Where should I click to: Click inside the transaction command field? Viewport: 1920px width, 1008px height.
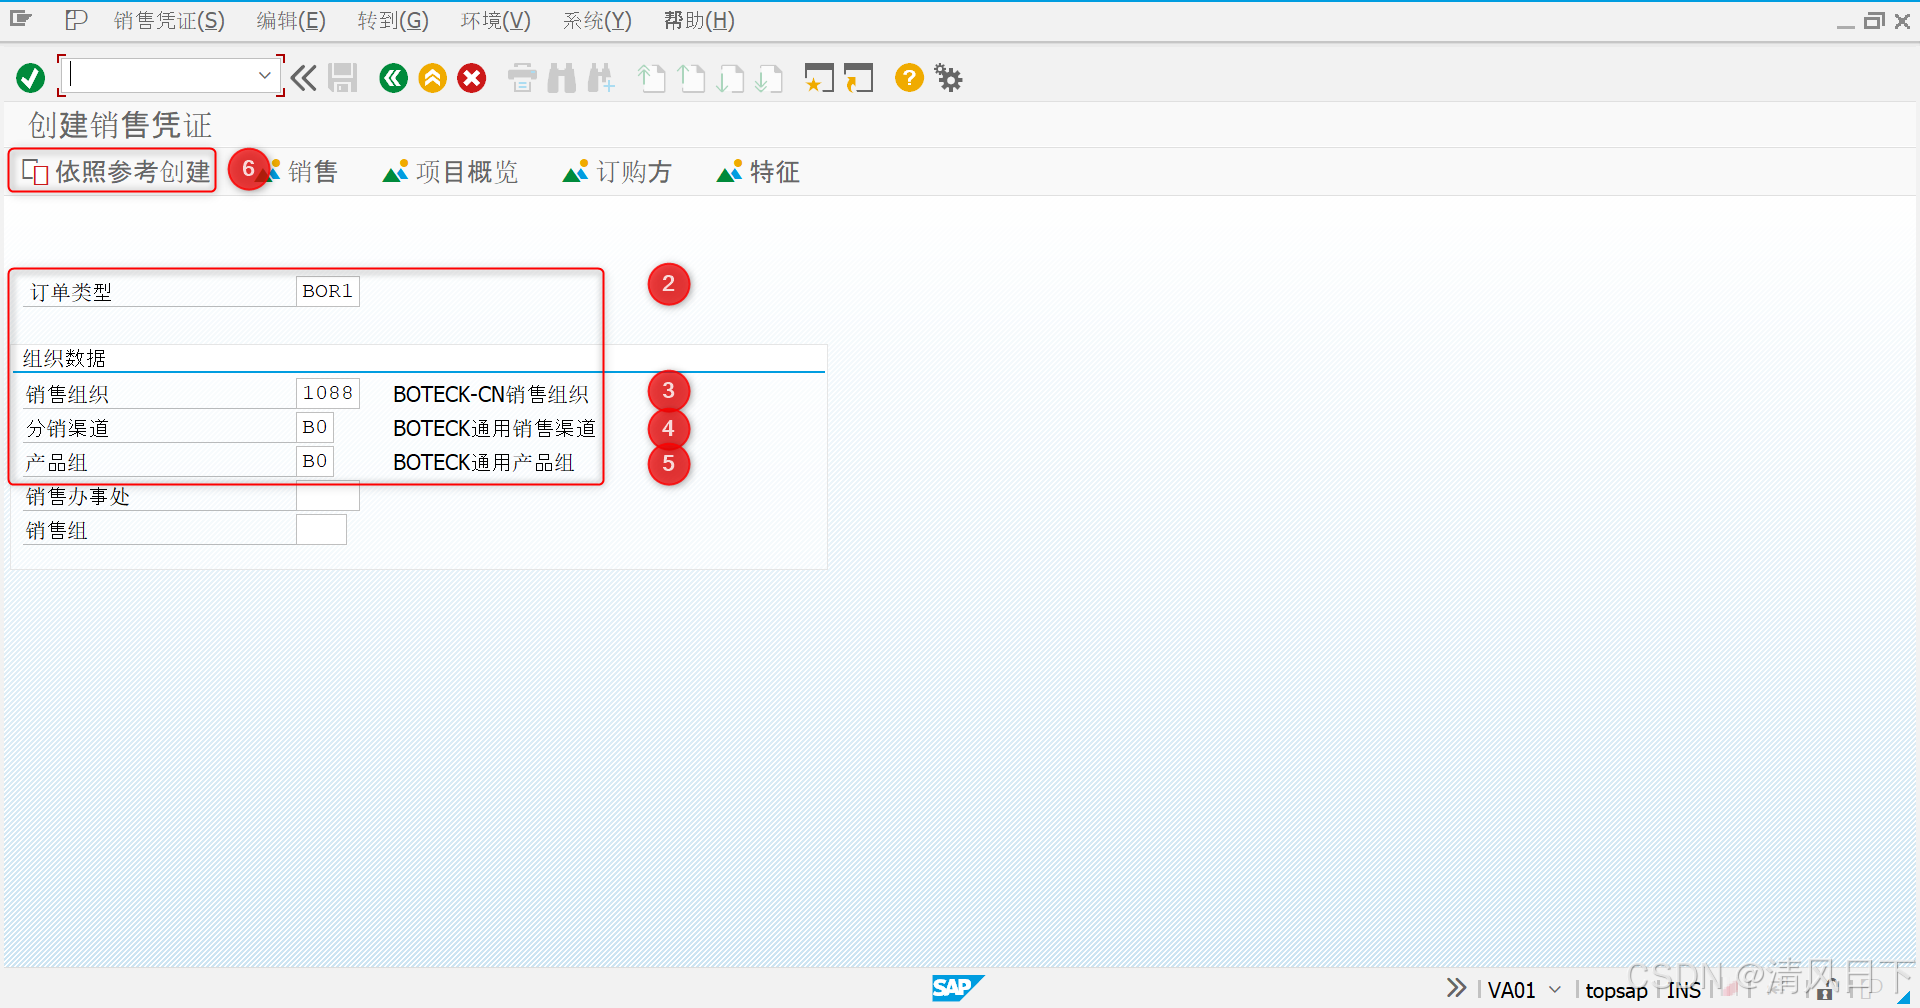coord(160,75)
